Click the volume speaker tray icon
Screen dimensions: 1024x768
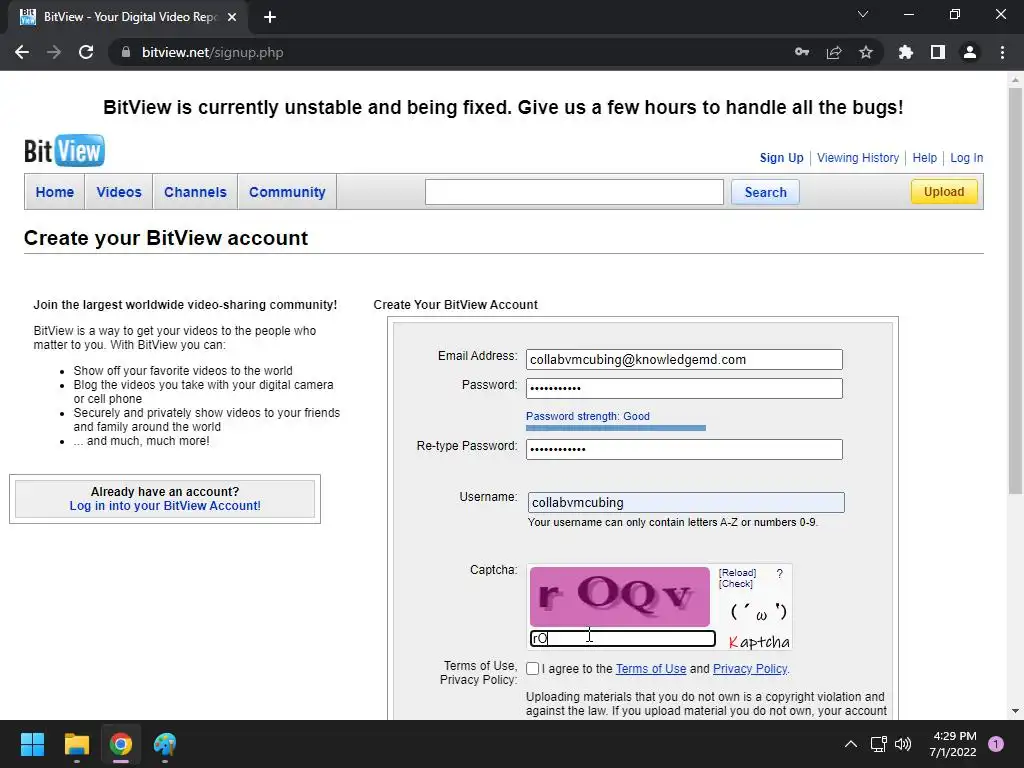(x=903, y=744)
